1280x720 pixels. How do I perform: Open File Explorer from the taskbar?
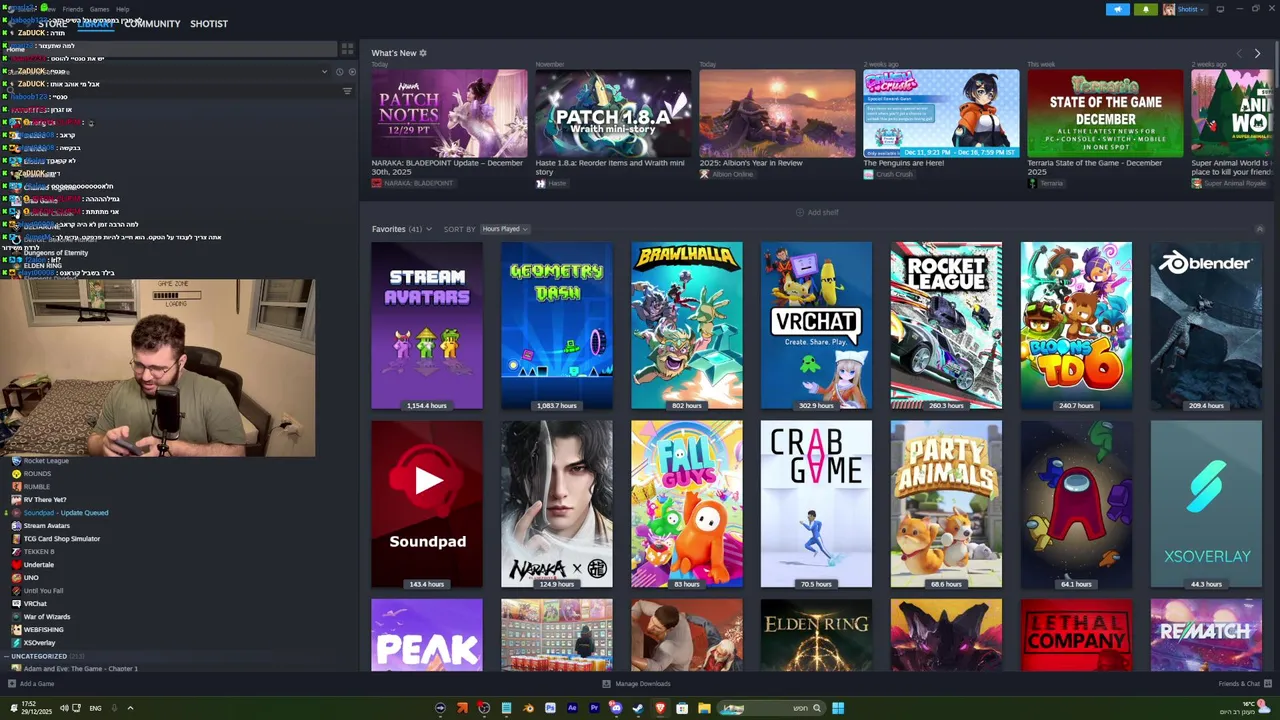pos(704,708)
